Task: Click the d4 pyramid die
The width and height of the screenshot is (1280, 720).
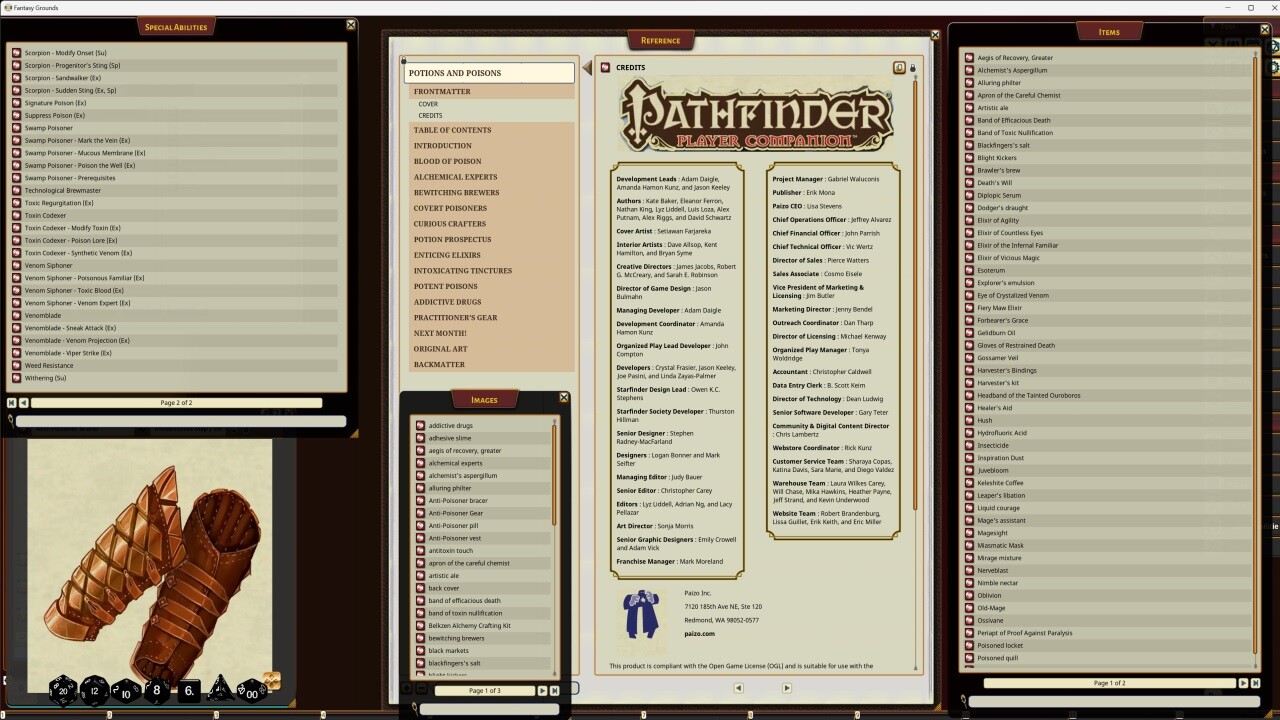Action: coord(221,689)
